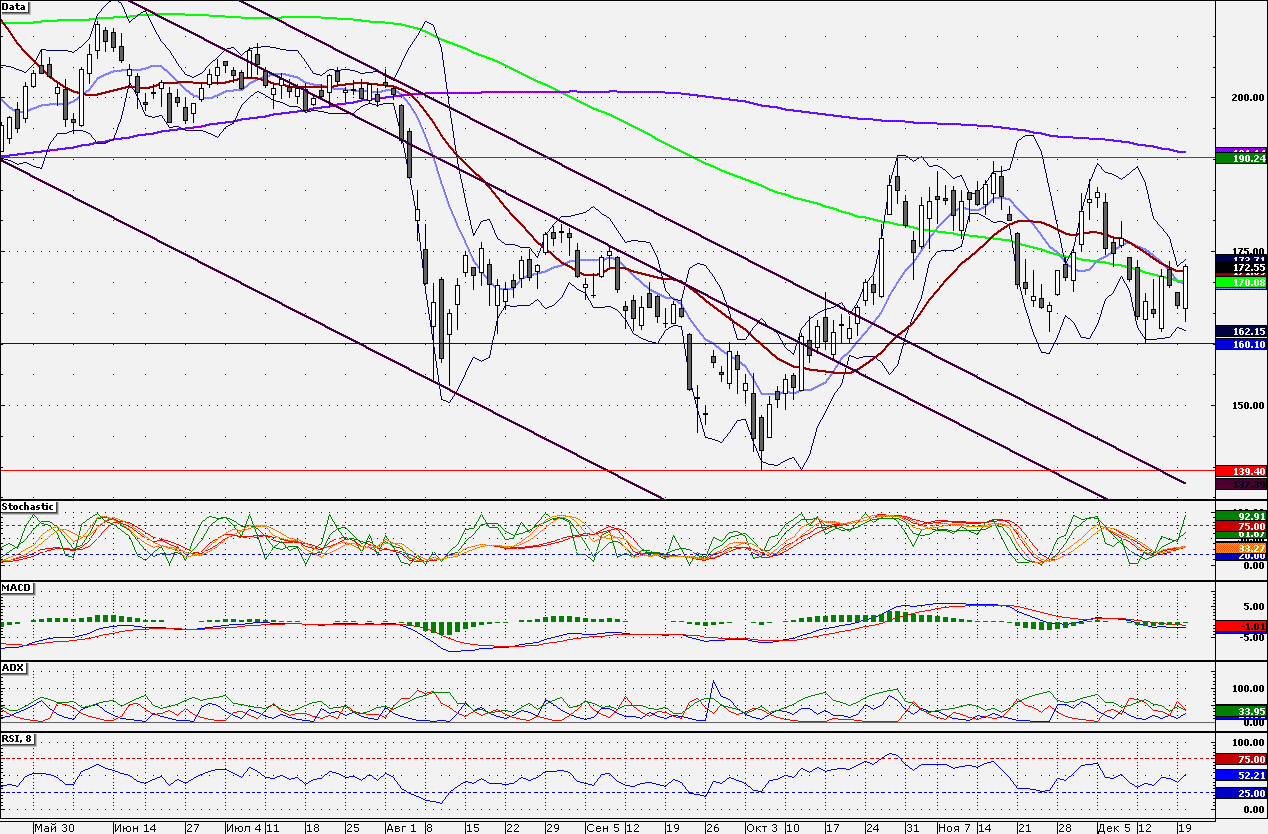Select the green 33.95 ADX value tag

[x=1241, y=711]
